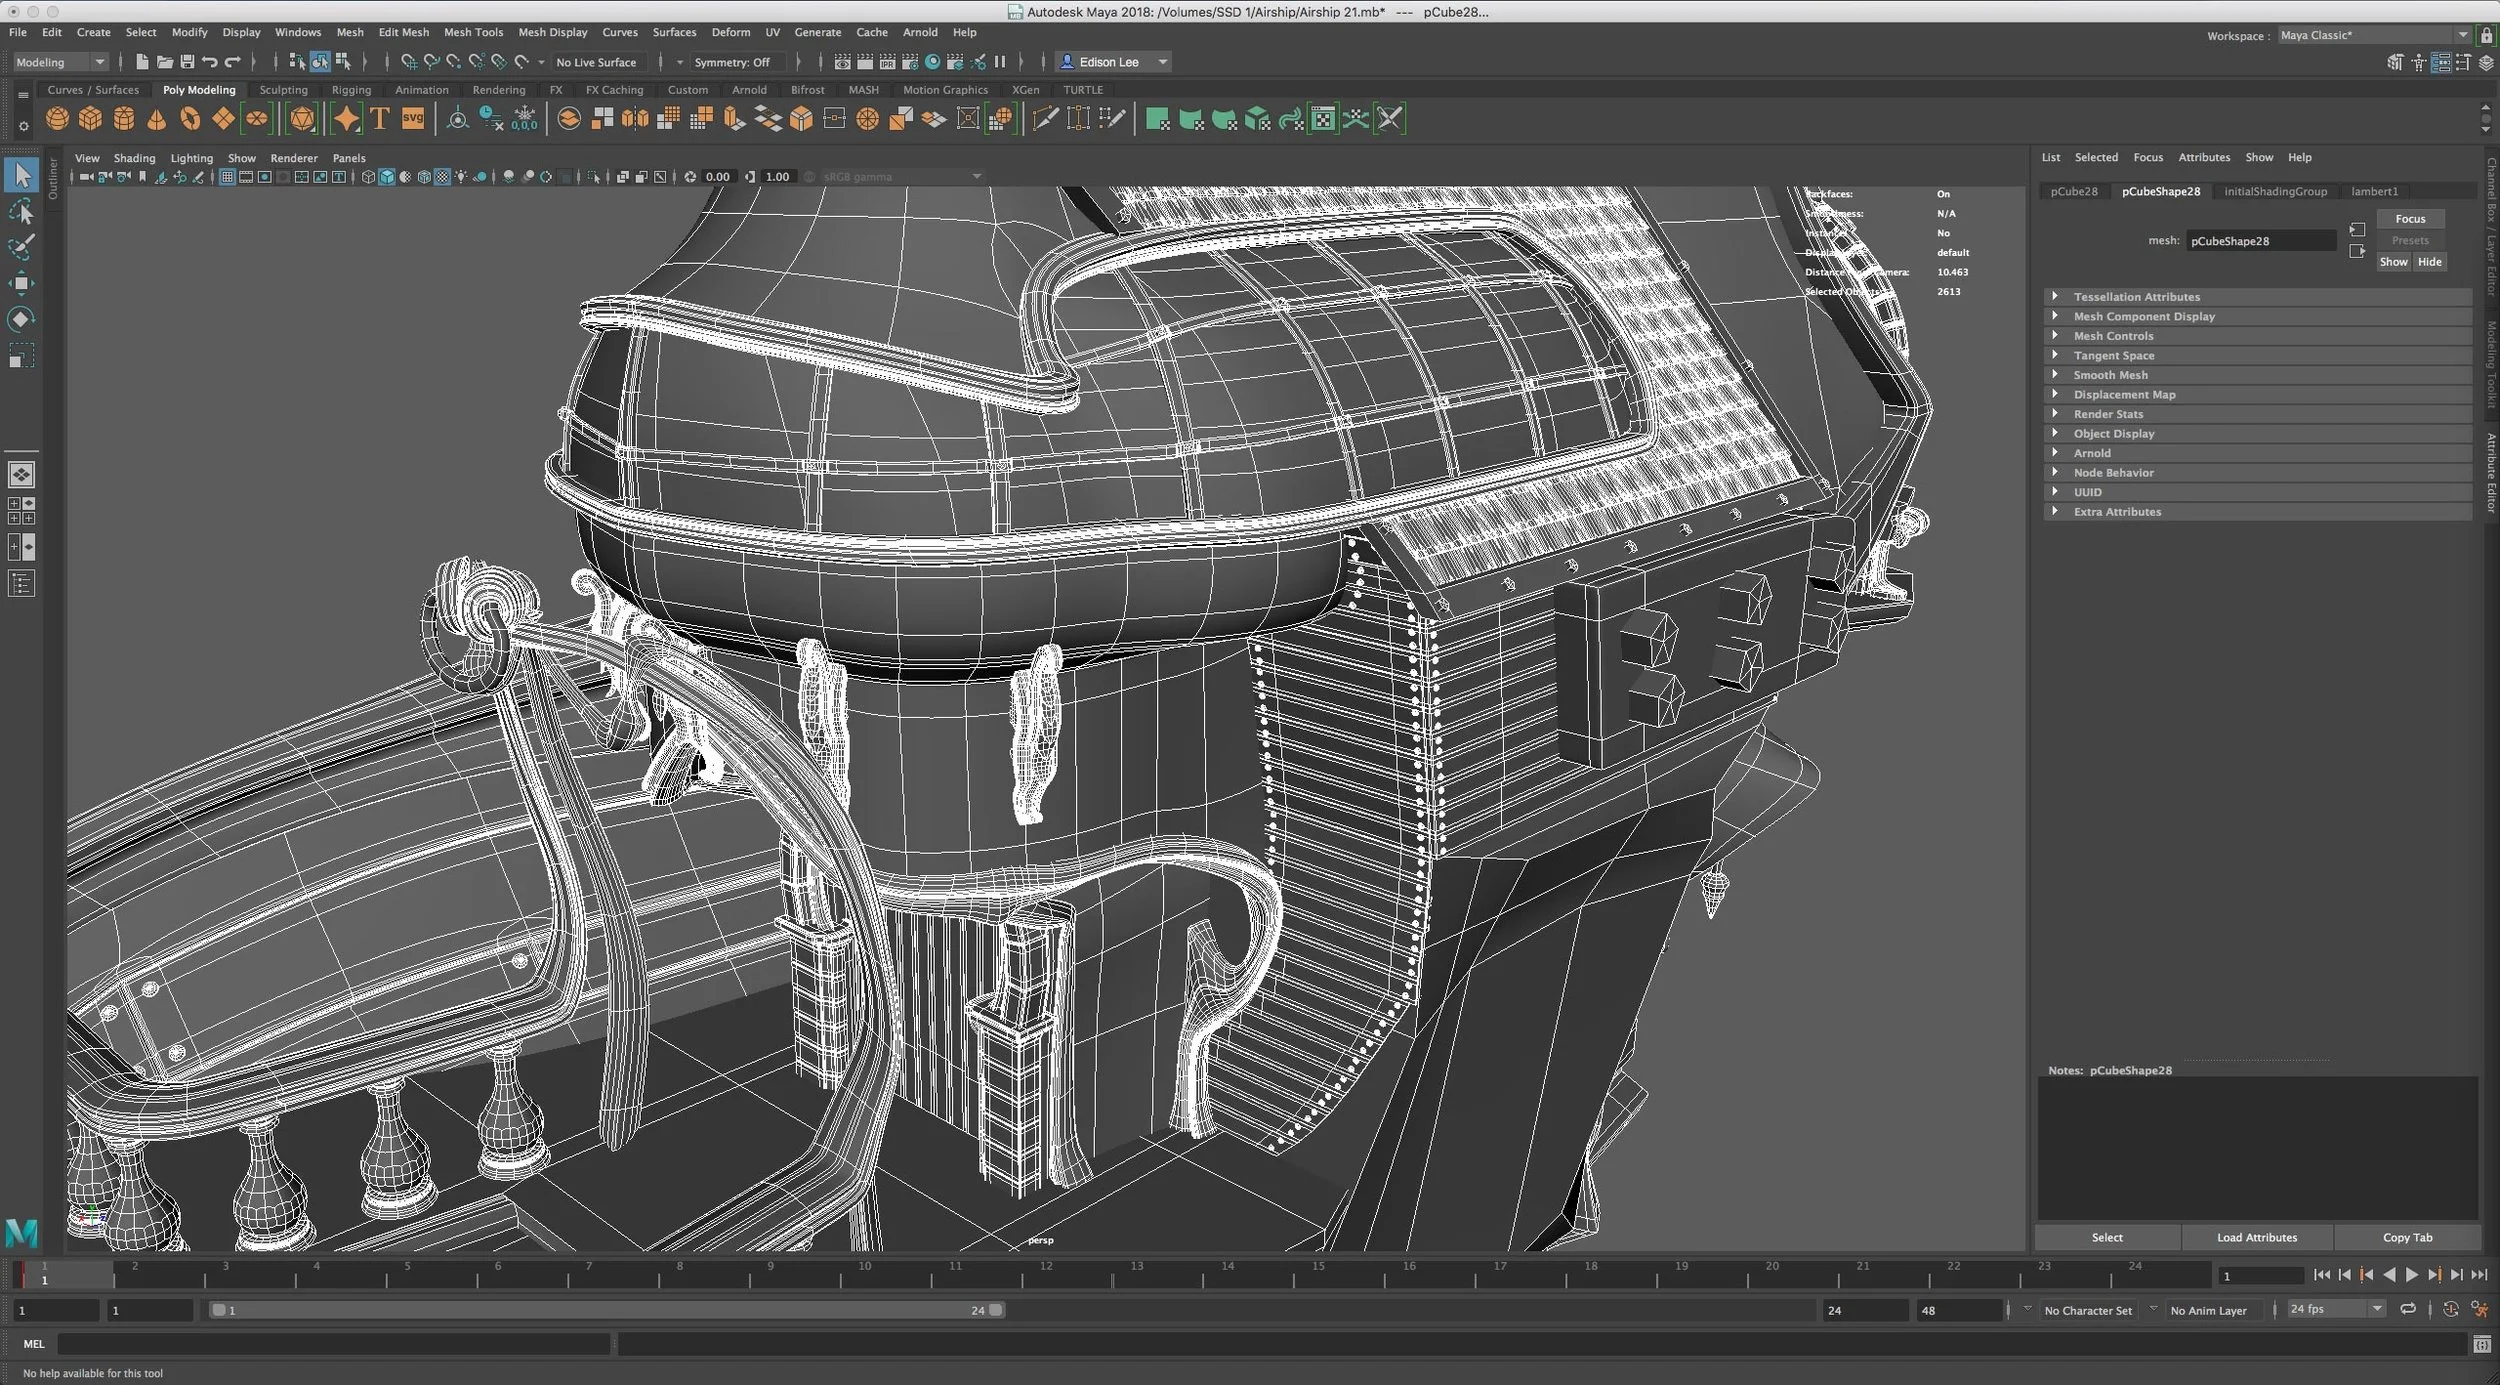
Task: Create a polygon sphere from the shelf
Action: pos(58,119)
